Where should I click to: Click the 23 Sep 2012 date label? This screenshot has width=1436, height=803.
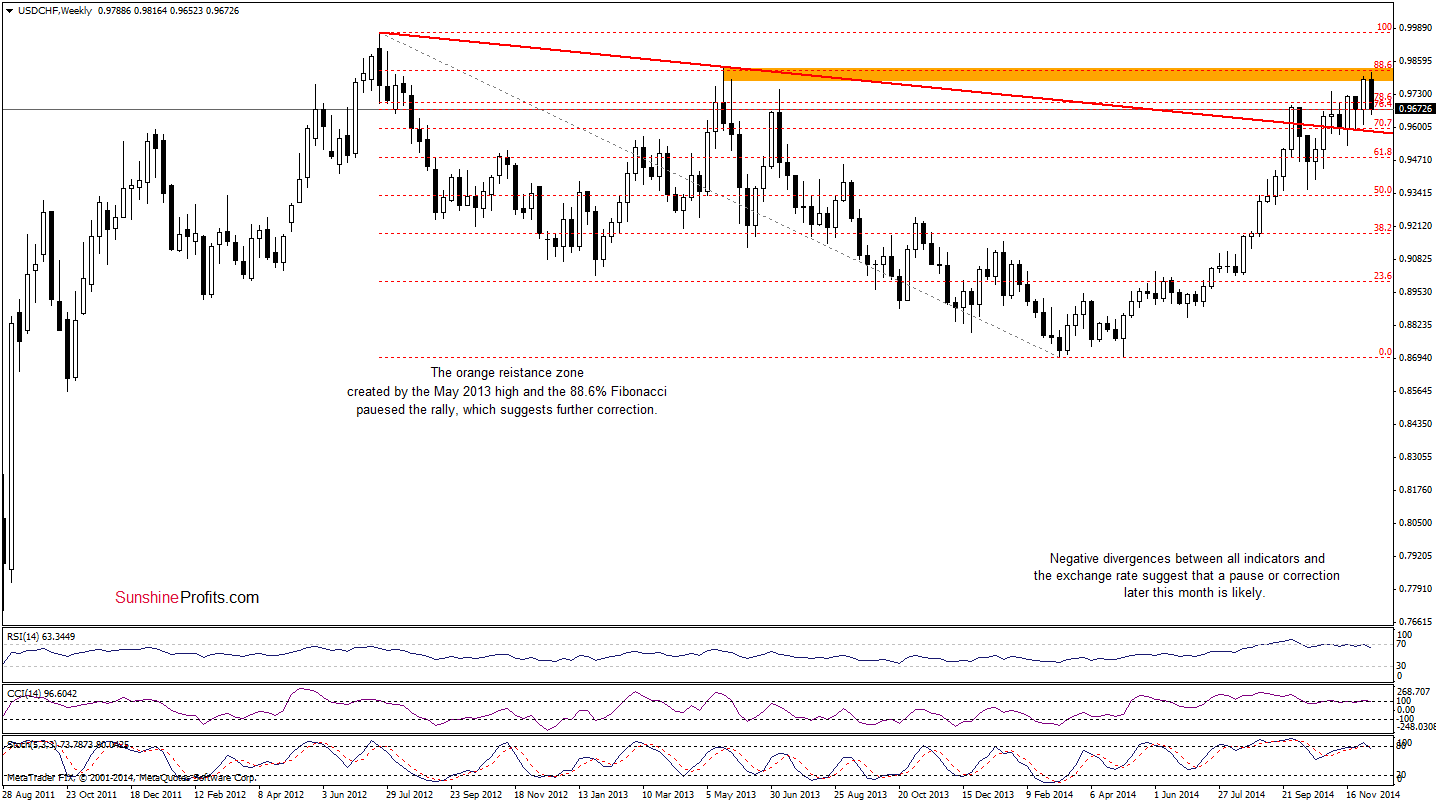pos(475,794)
